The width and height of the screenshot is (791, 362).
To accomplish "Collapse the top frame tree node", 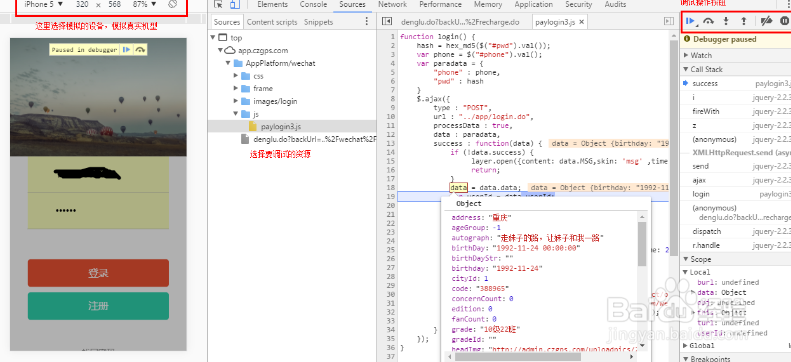I will tap(213, 37).
